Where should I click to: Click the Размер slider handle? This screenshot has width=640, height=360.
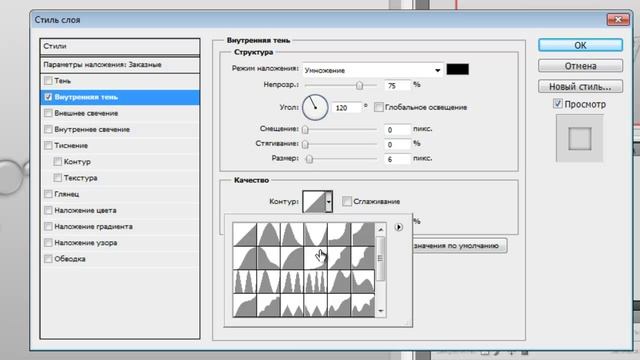pos(309,160)
